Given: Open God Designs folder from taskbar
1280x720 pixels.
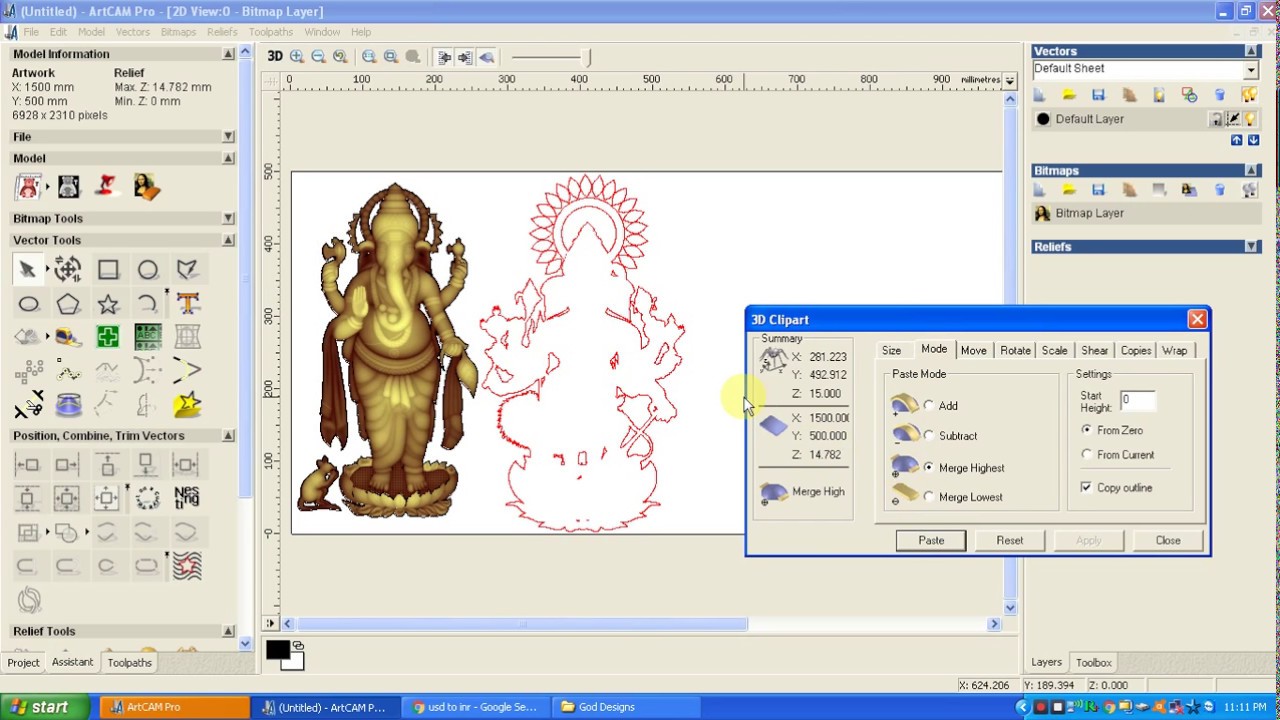Looking at the screenshot, I should click(626, 707).
